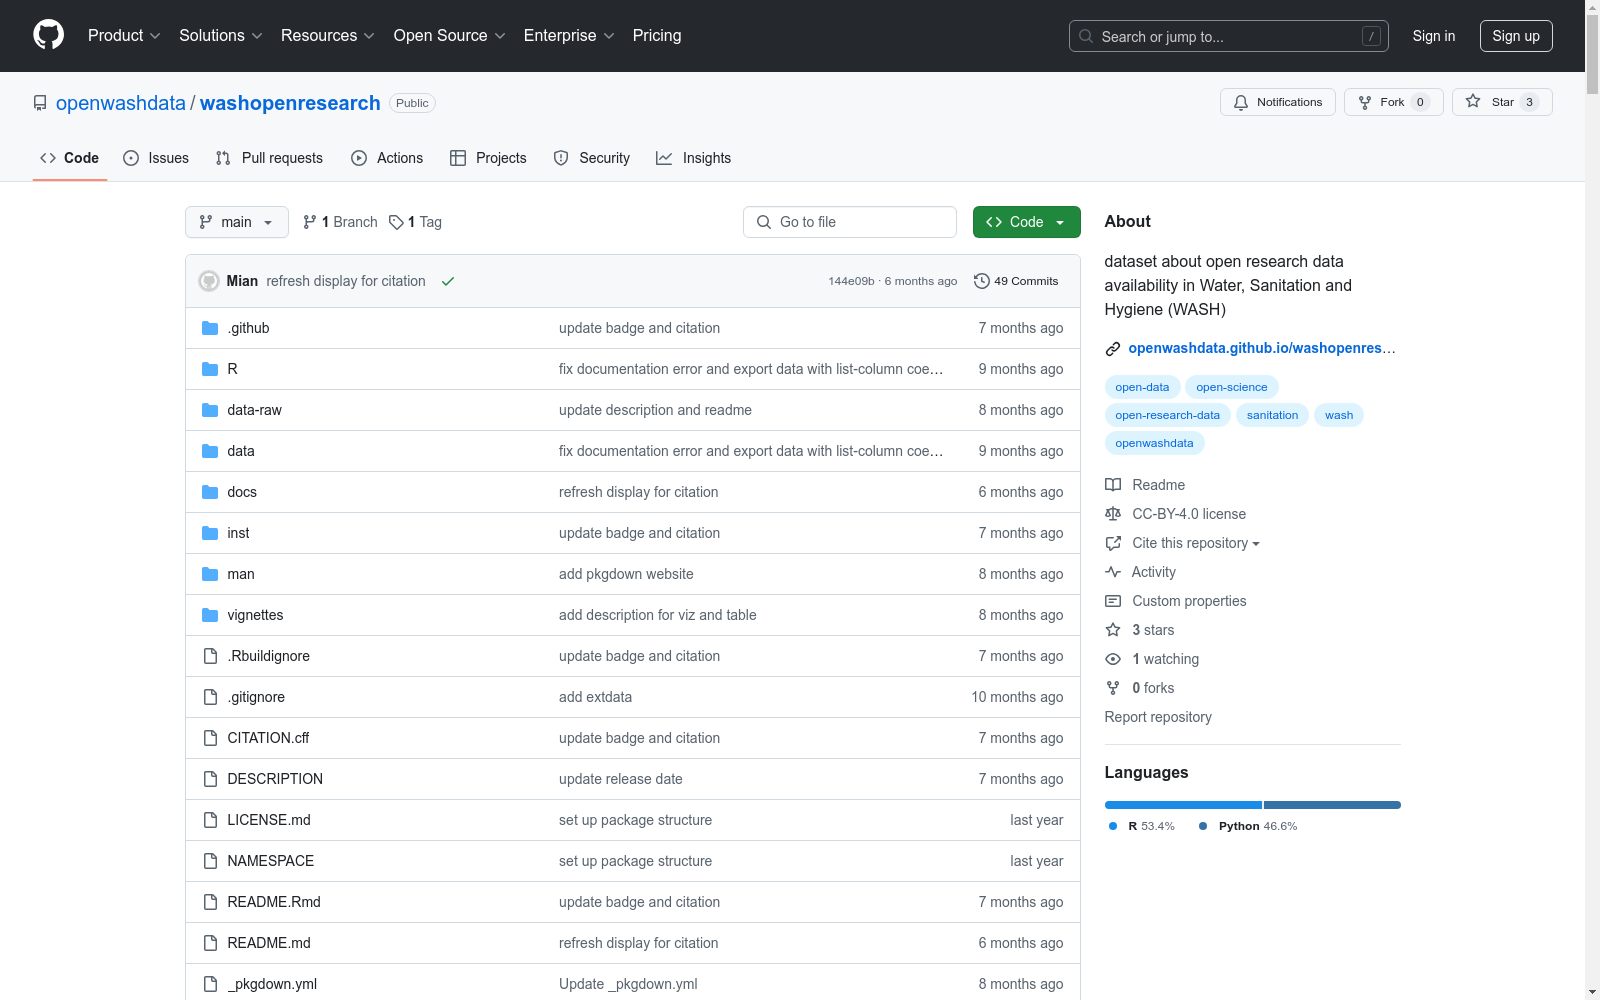Open the NAMESPACE file
The width and height of the screenshot is (1600, 1000).
tap(271, 861)
